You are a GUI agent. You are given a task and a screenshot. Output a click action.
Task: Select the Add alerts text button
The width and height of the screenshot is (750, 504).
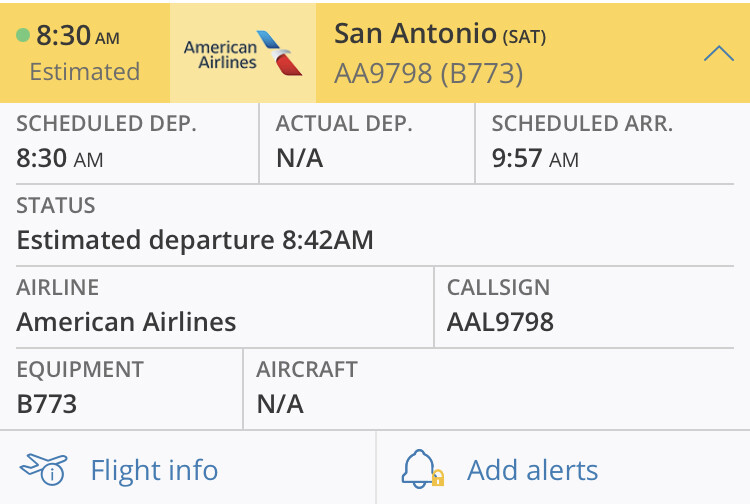(532, 470)
